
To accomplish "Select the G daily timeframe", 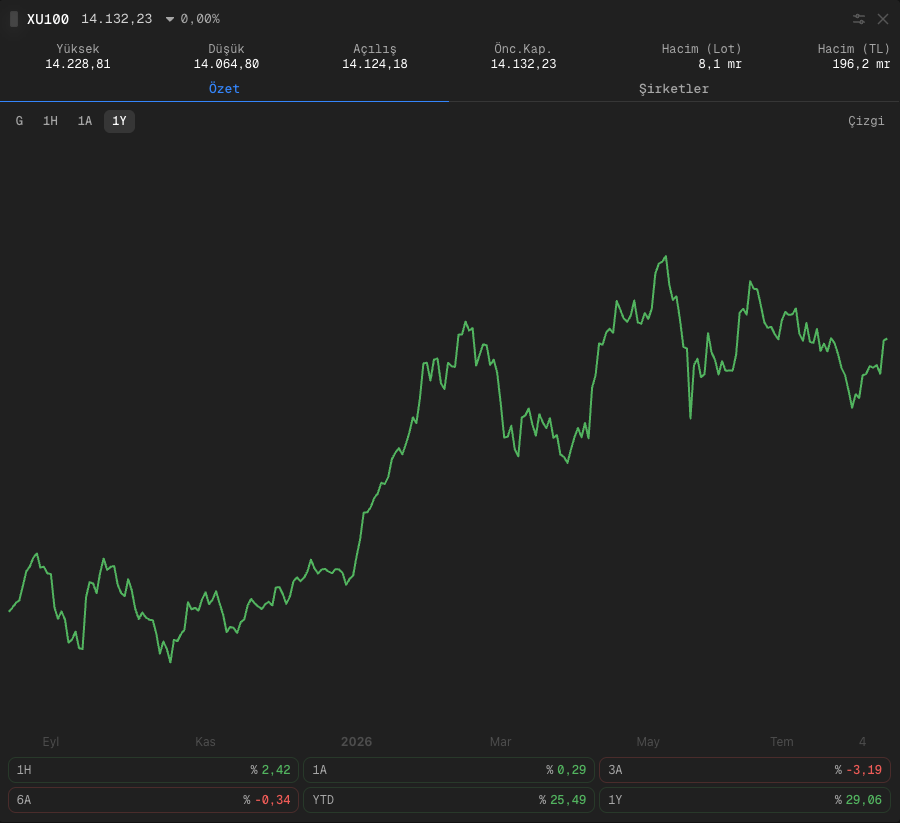I will [x=20, y=121].
